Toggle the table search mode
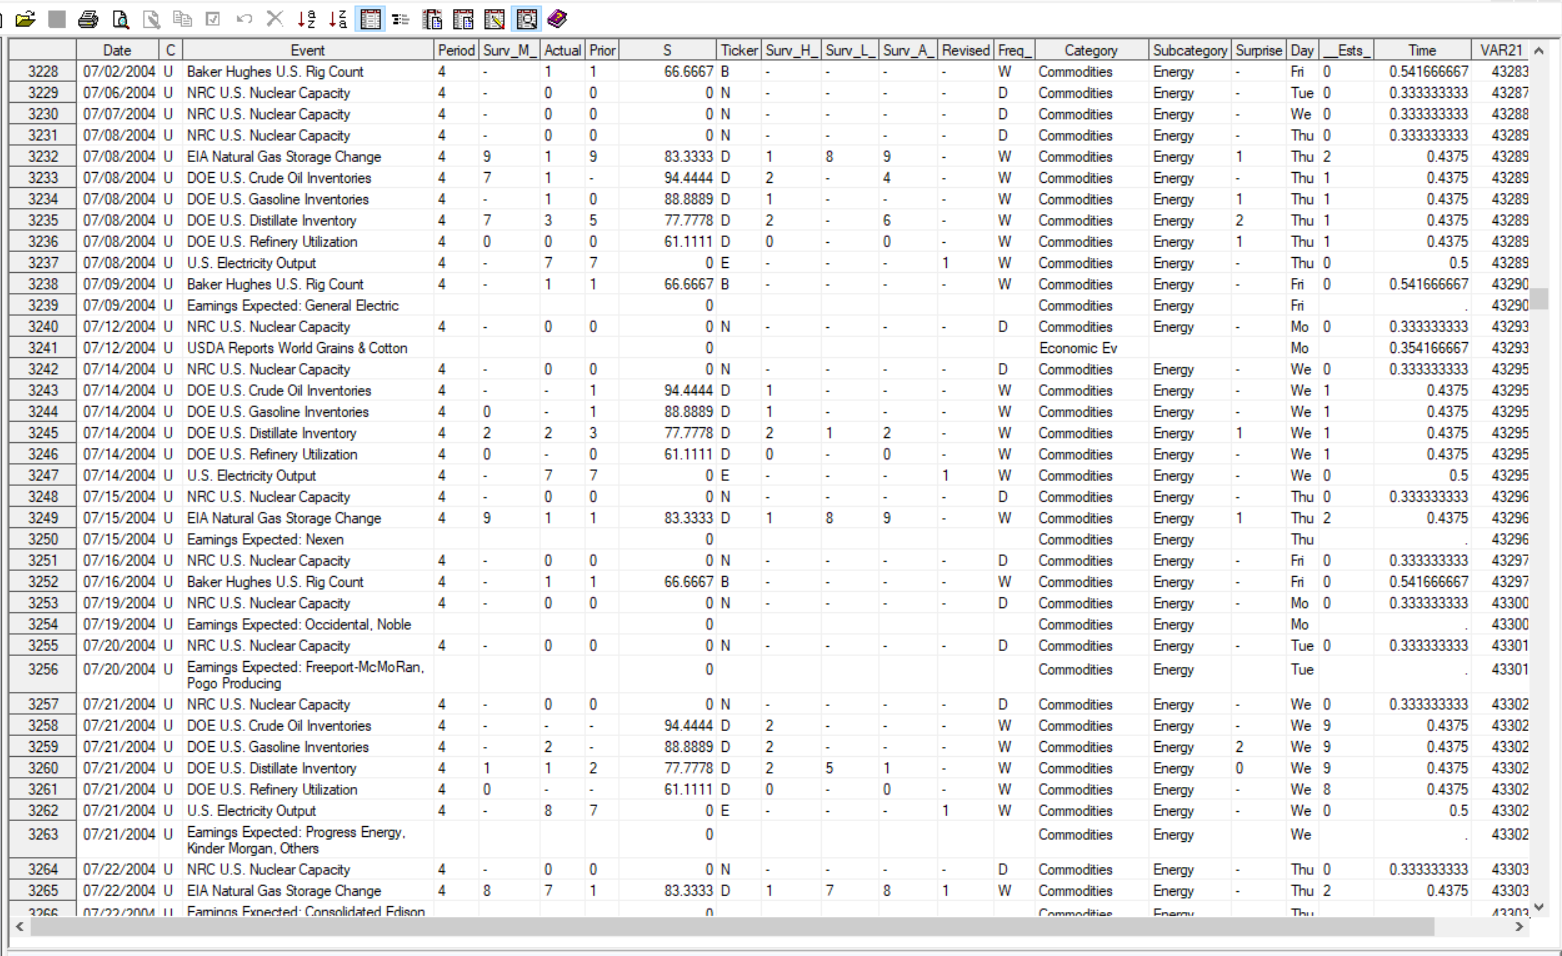The width and height of the screenshot is (1562, 956). [x=525, y=18]
